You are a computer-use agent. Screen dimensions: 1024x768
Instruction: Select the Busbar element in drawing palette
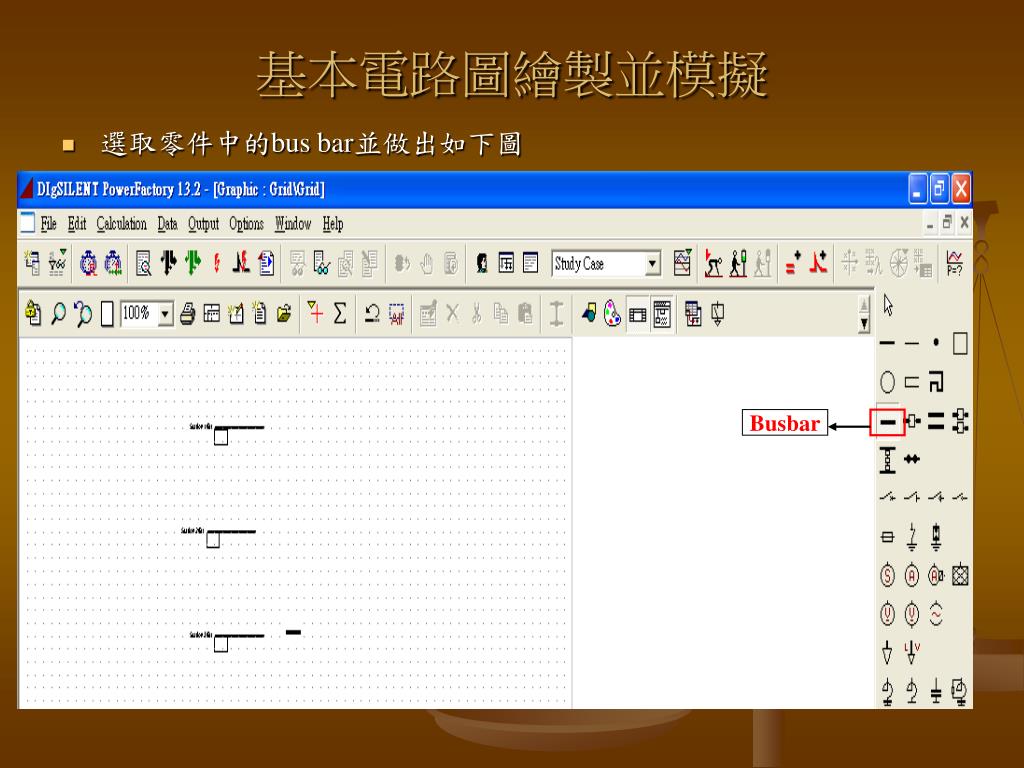click(888, 422)
